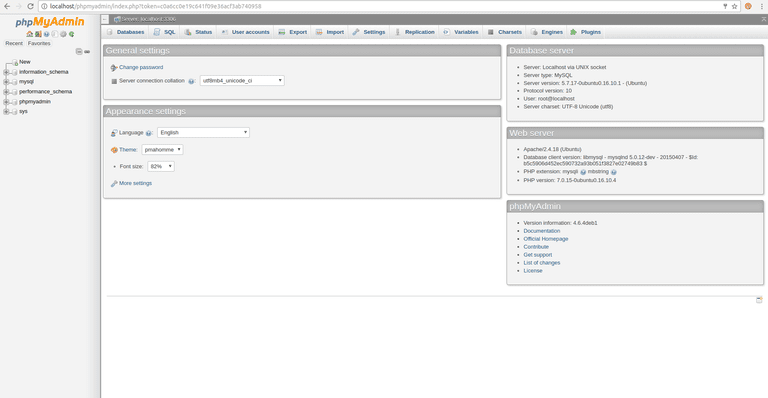
Task: Go back with the browser back arrow
Action: (7, 6)
